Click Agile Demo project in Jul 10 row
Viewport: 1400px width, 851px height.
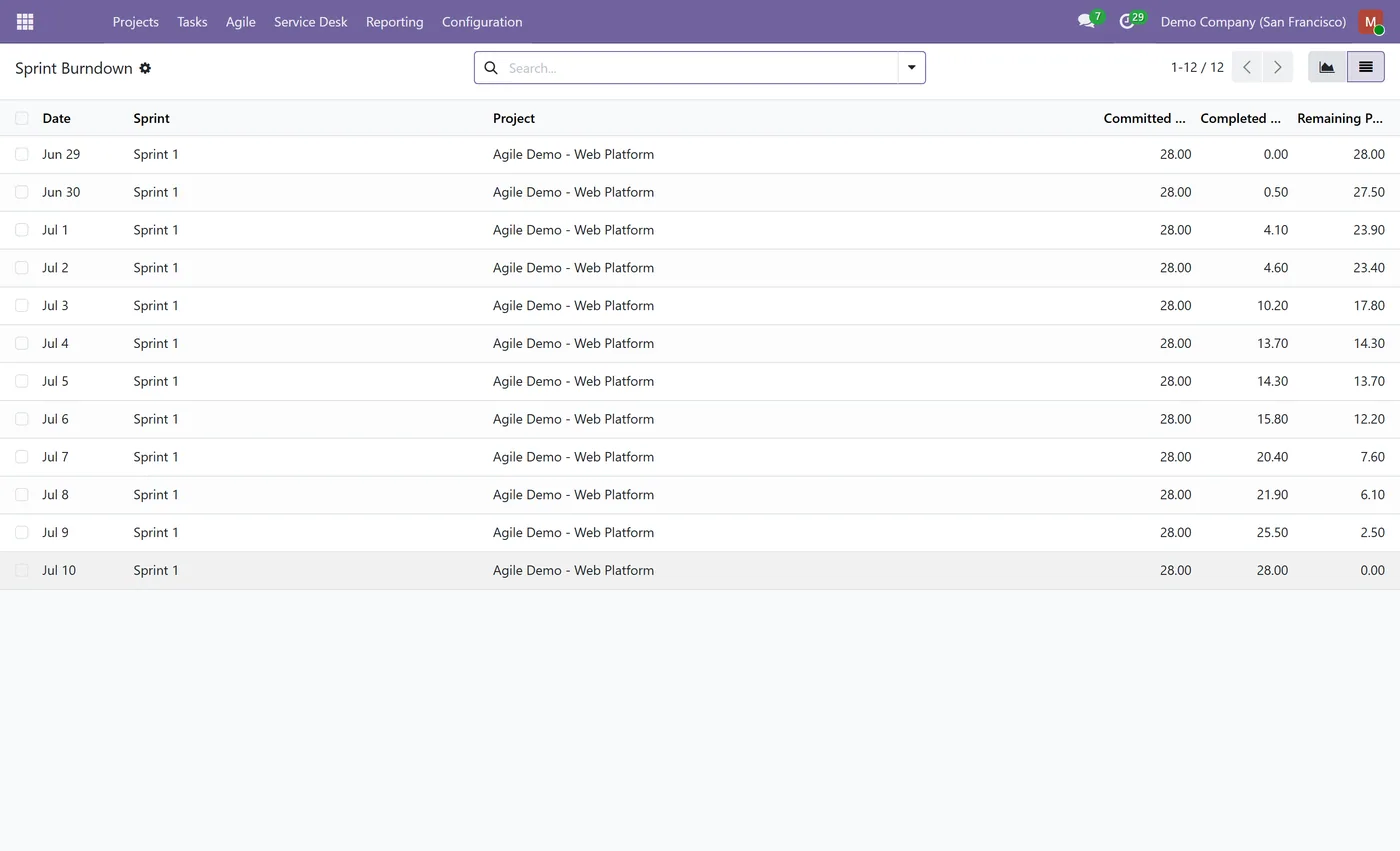tap(573, 570)
